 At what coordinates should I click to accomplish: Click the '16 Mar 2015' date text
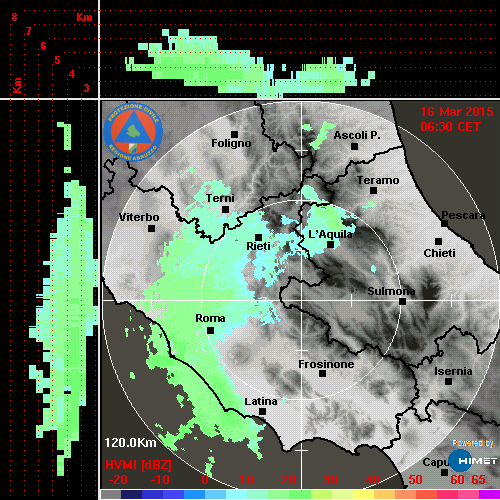(x=457, y=112)
